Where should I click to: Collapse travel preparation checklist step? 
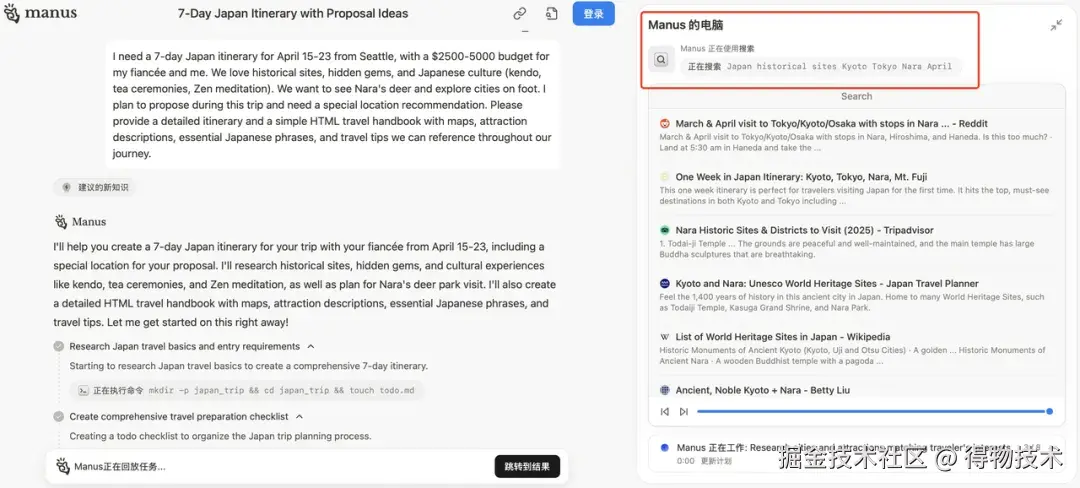click(299, 417)
